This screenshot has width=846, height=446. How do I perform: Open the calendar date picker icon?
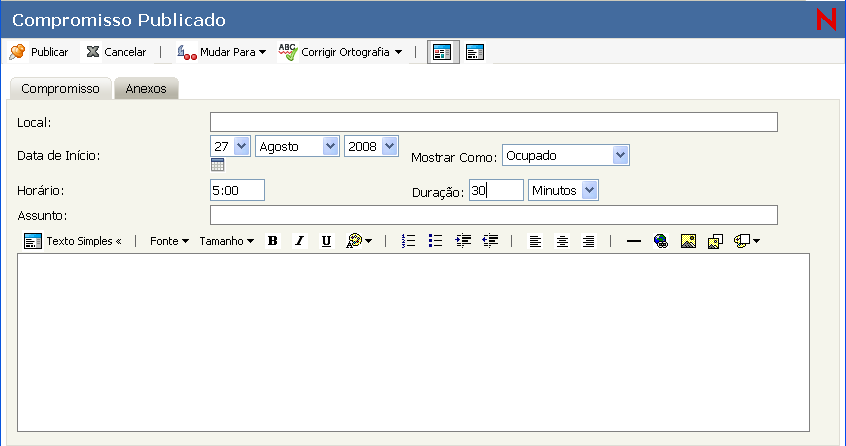coord(217,165)
